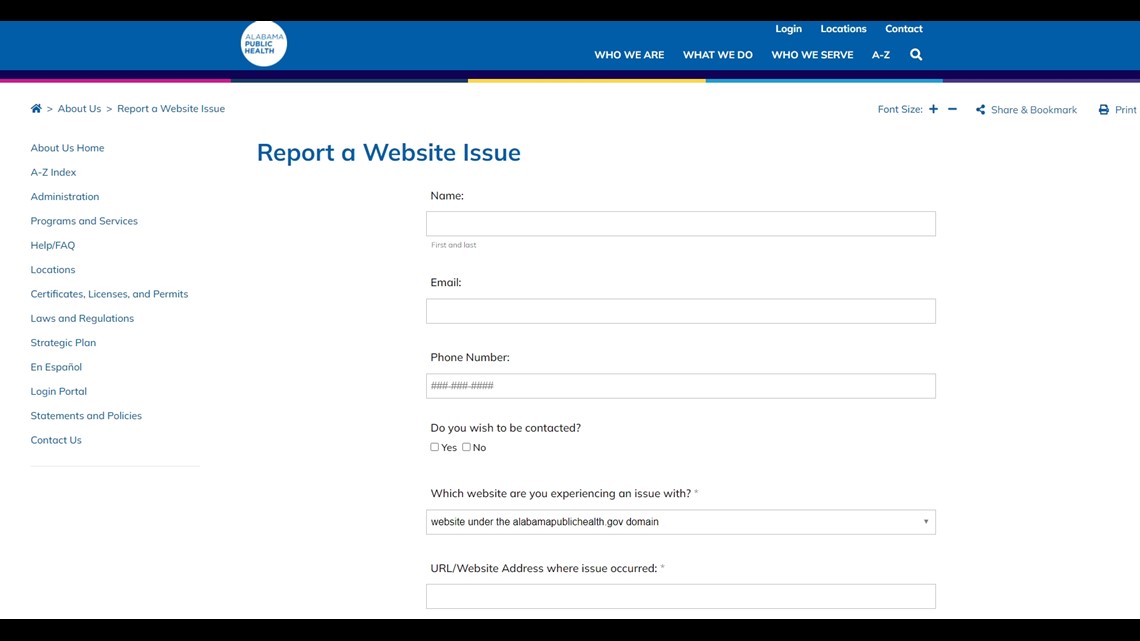Open Statements and Policies sidebar link

[86, 416]
